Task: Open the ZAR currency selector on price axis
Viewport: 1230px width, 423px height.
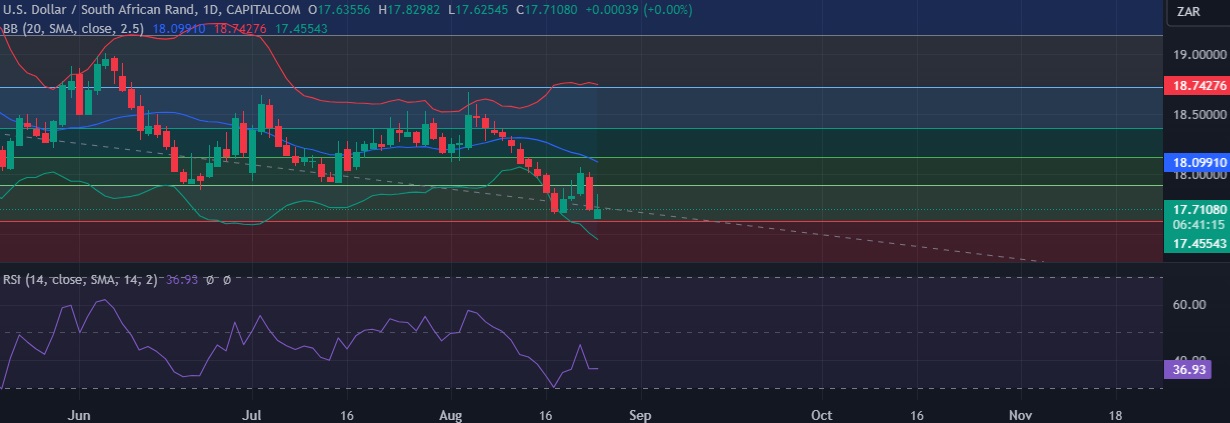Action: tap(1188, 12)
